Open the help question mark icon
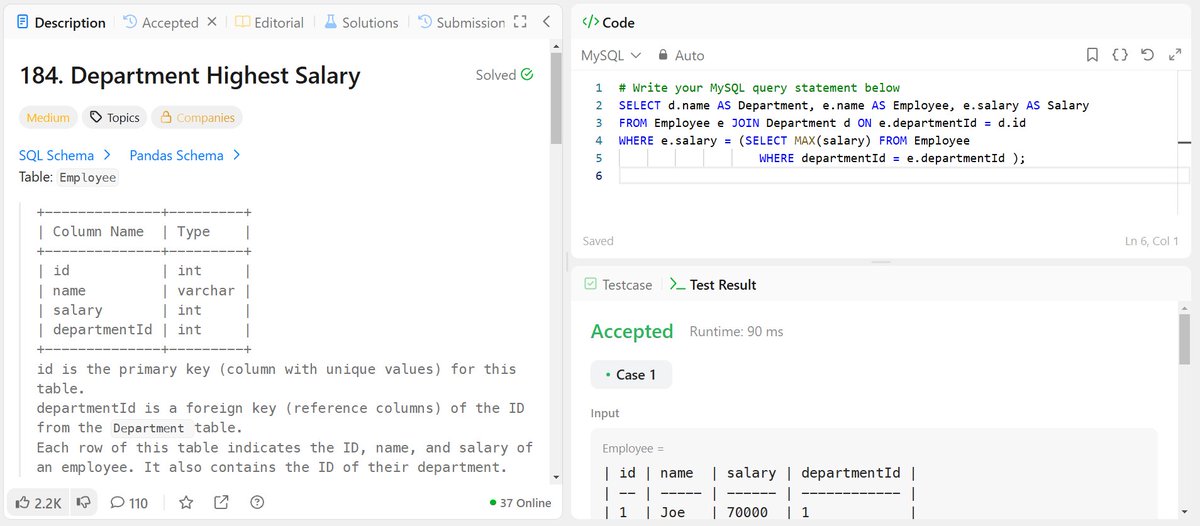The width and height of the screenshot is (1200, 526). [x=257, y=502]
